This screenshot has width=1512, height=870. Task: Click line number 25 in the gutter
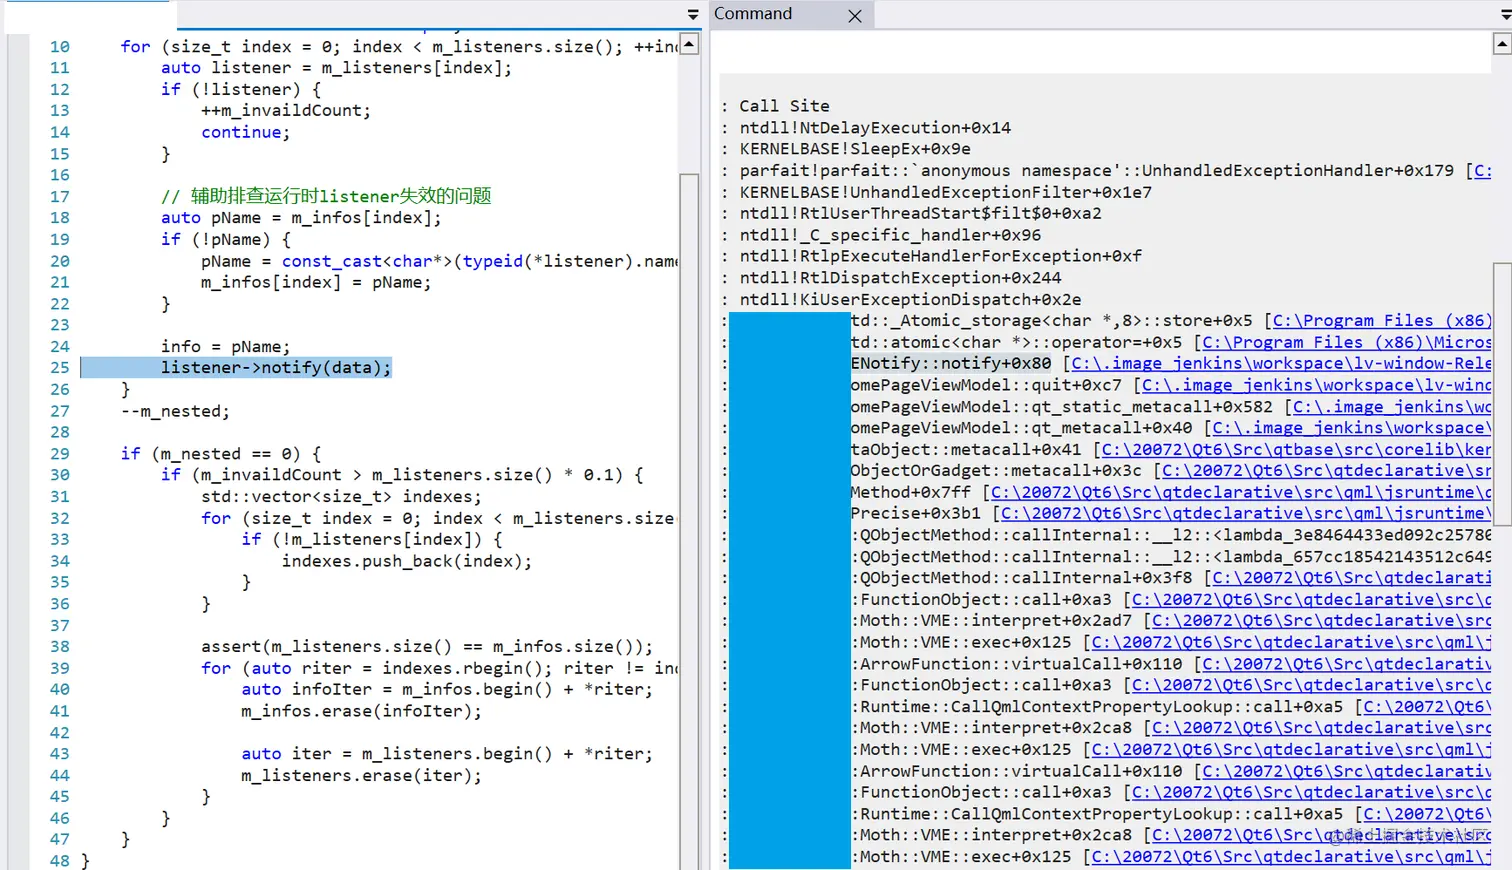coord(60,368)
